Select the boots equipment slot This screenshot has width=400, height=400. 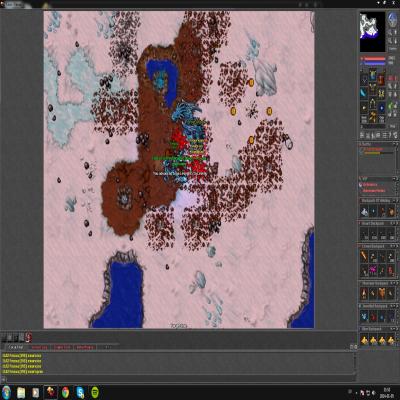[373, 117]
